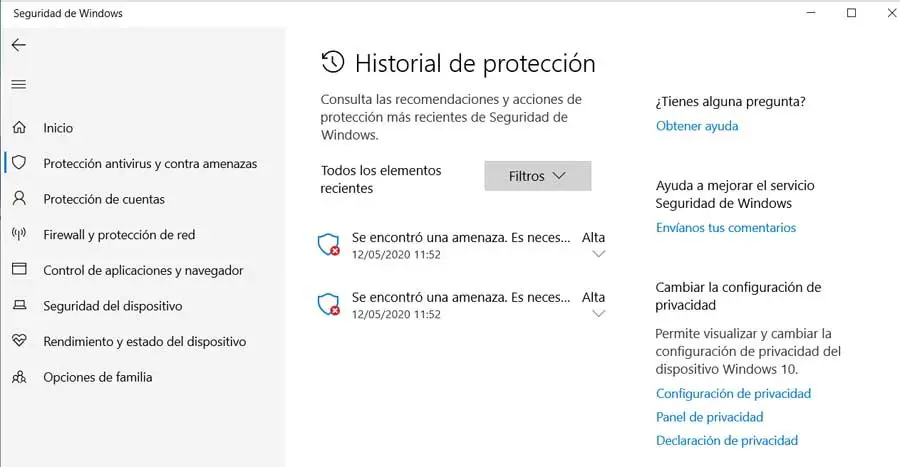Viewport: 900px width, 467px height.
Task: Click the app and browser control icon
Action: pyautogui.click(x=18, y=270)
